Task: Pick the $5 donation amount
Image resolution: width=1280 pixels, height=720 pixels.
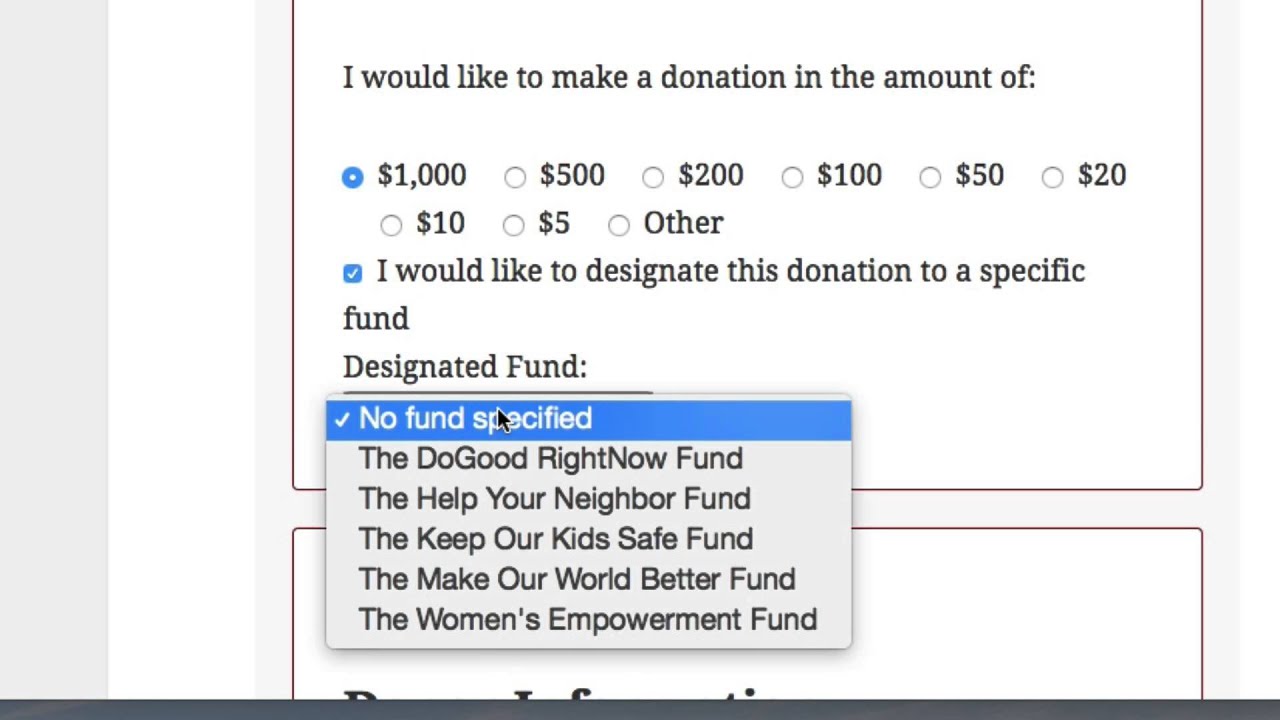Action: tap(513, 225)
